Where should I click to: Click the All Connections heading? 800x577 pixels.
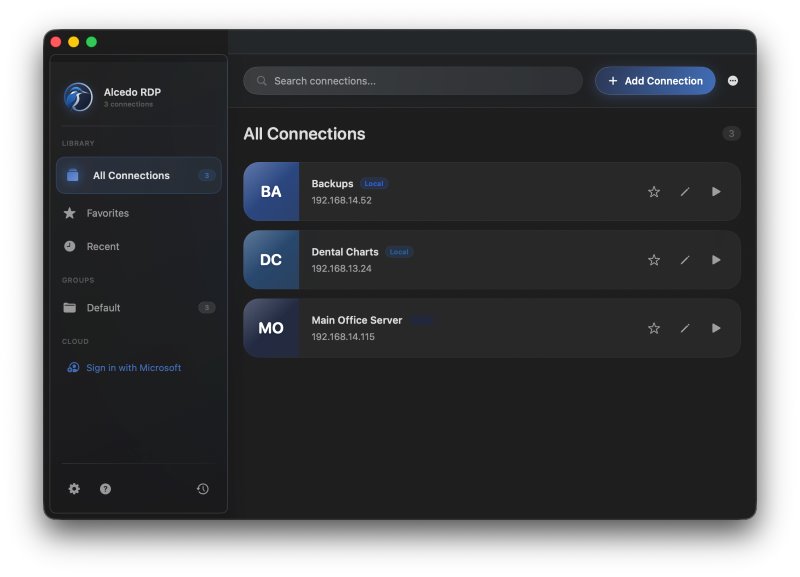coord(304,134)
